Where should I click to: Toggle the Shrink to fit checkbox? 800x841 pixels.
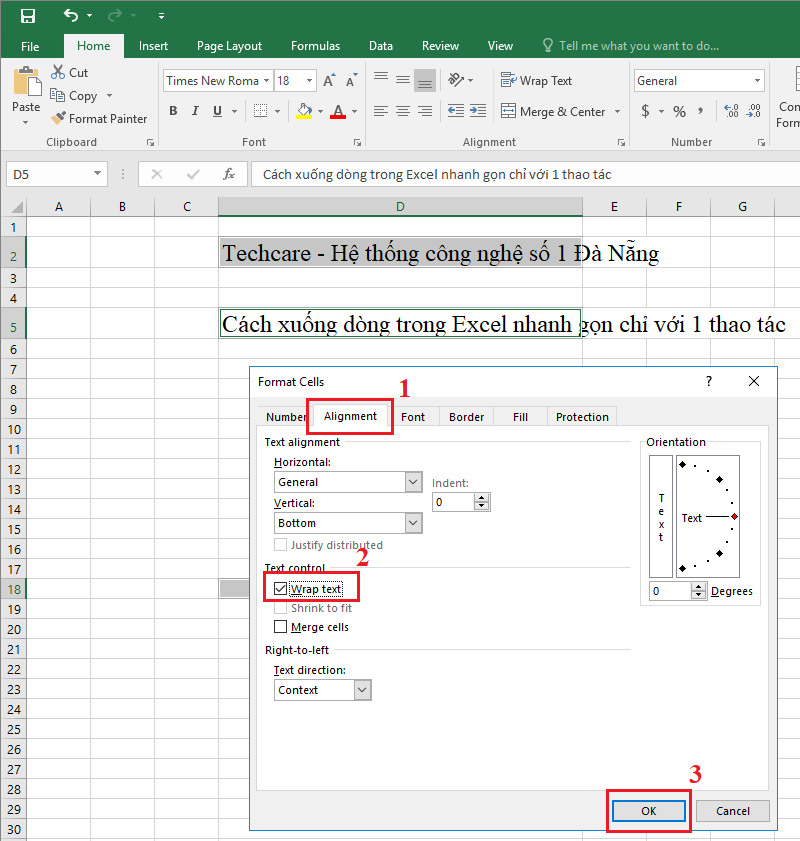280,607
